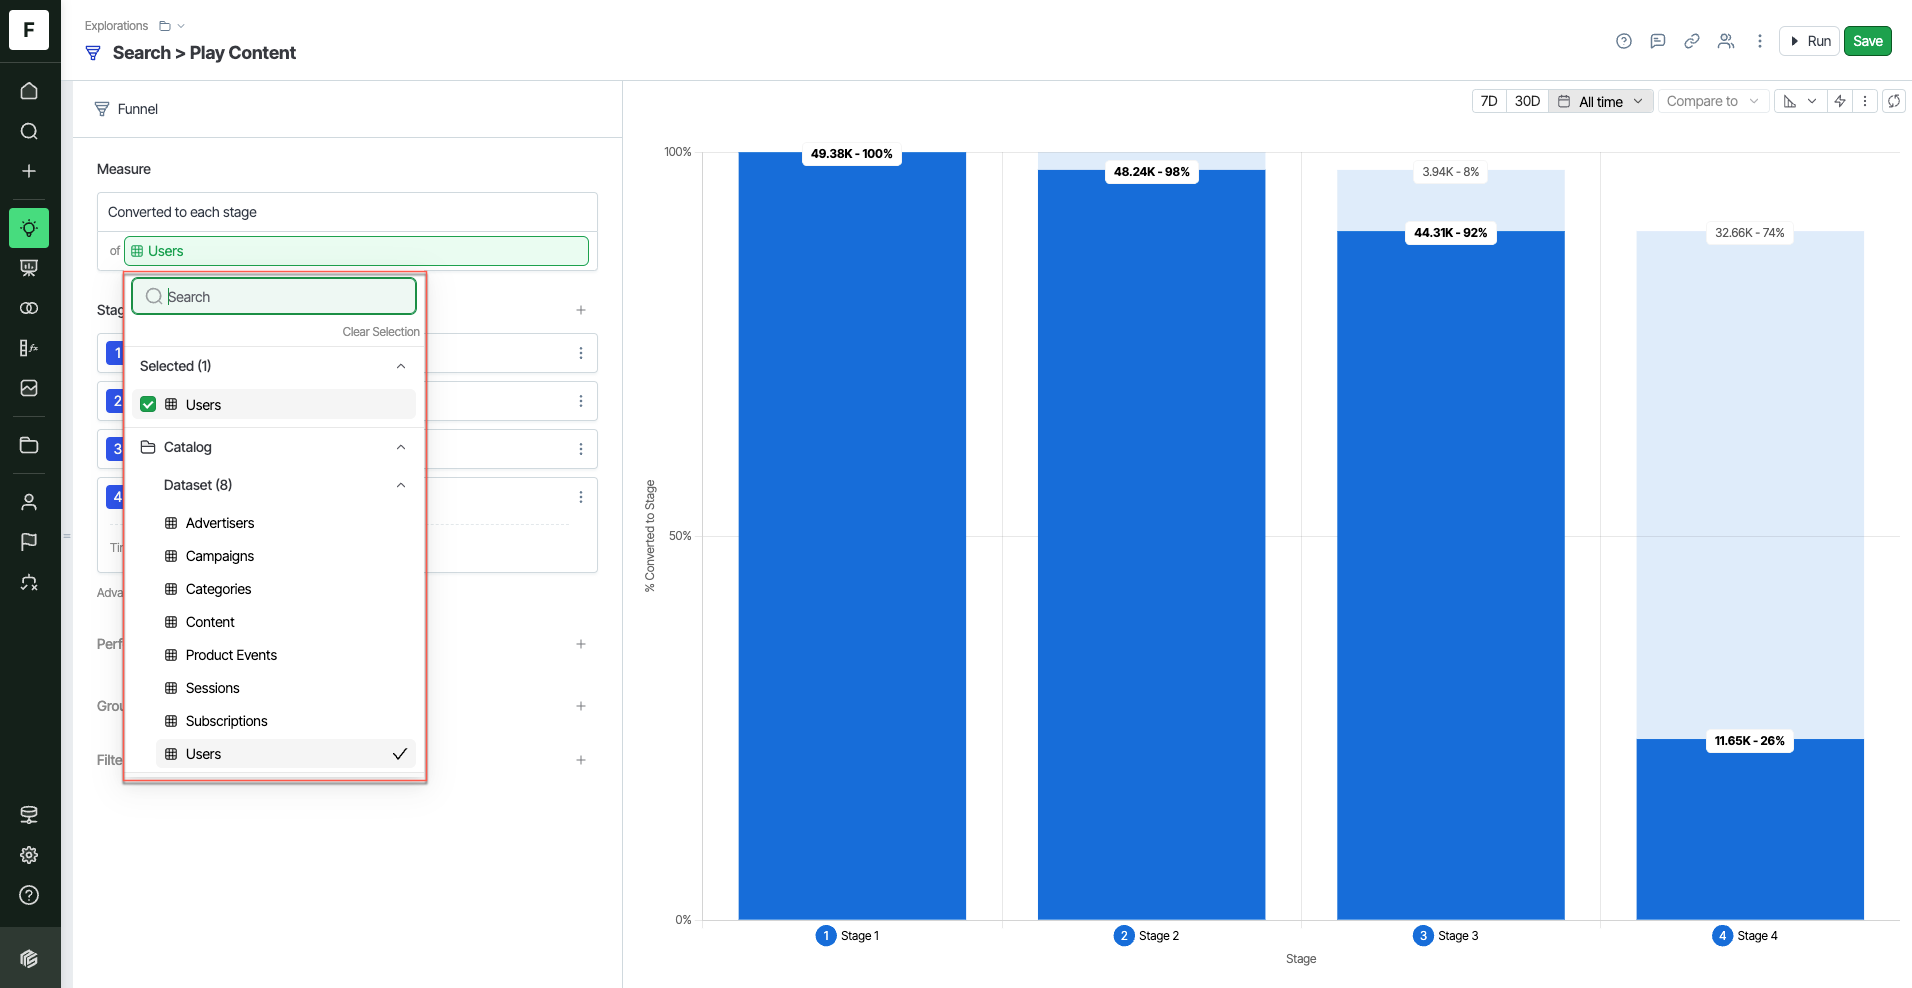Collapse the Dataset (8) group
This screenshot has height=988, width=1912.
[401, 485]
